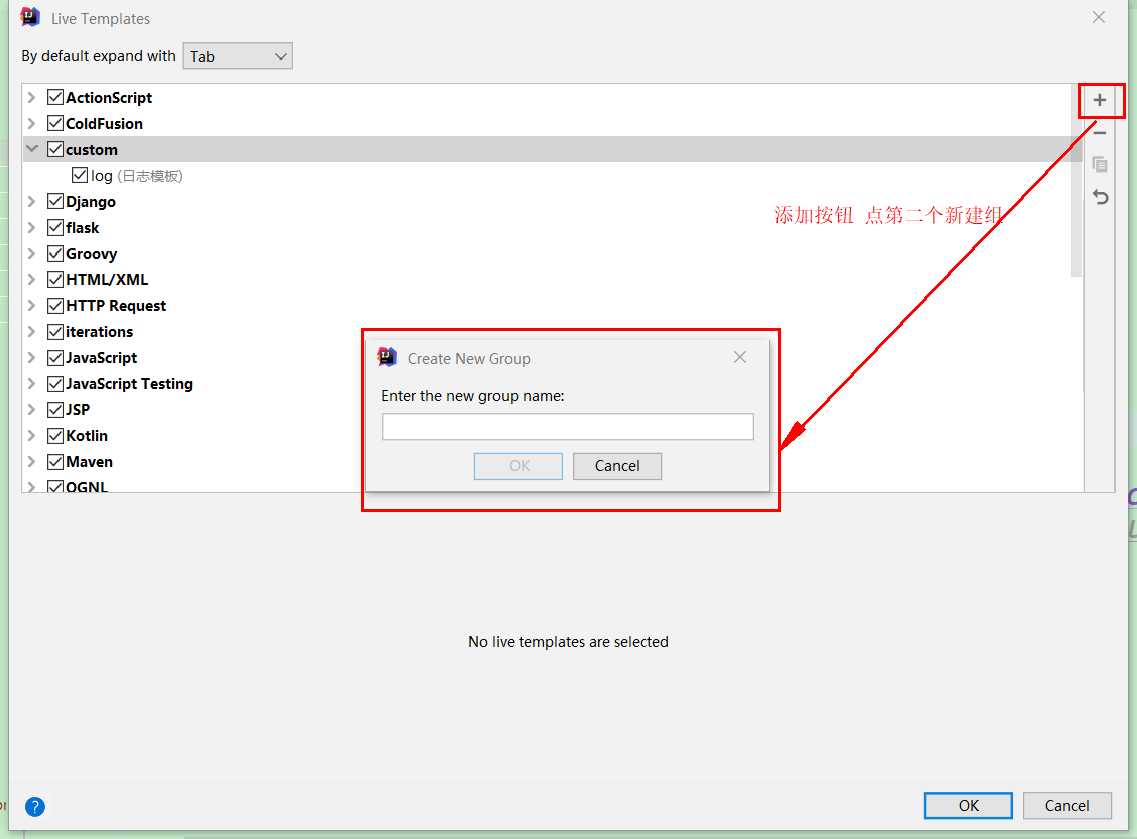Toggle the JavaScript Testing checkbox
Screen dimensions: 1137x839
point(55,384)
